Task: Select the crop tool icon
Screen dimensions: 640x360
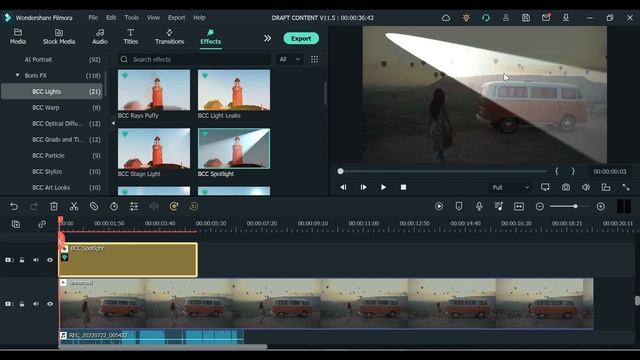Action: pyautogui.click(x=94, y=207)
